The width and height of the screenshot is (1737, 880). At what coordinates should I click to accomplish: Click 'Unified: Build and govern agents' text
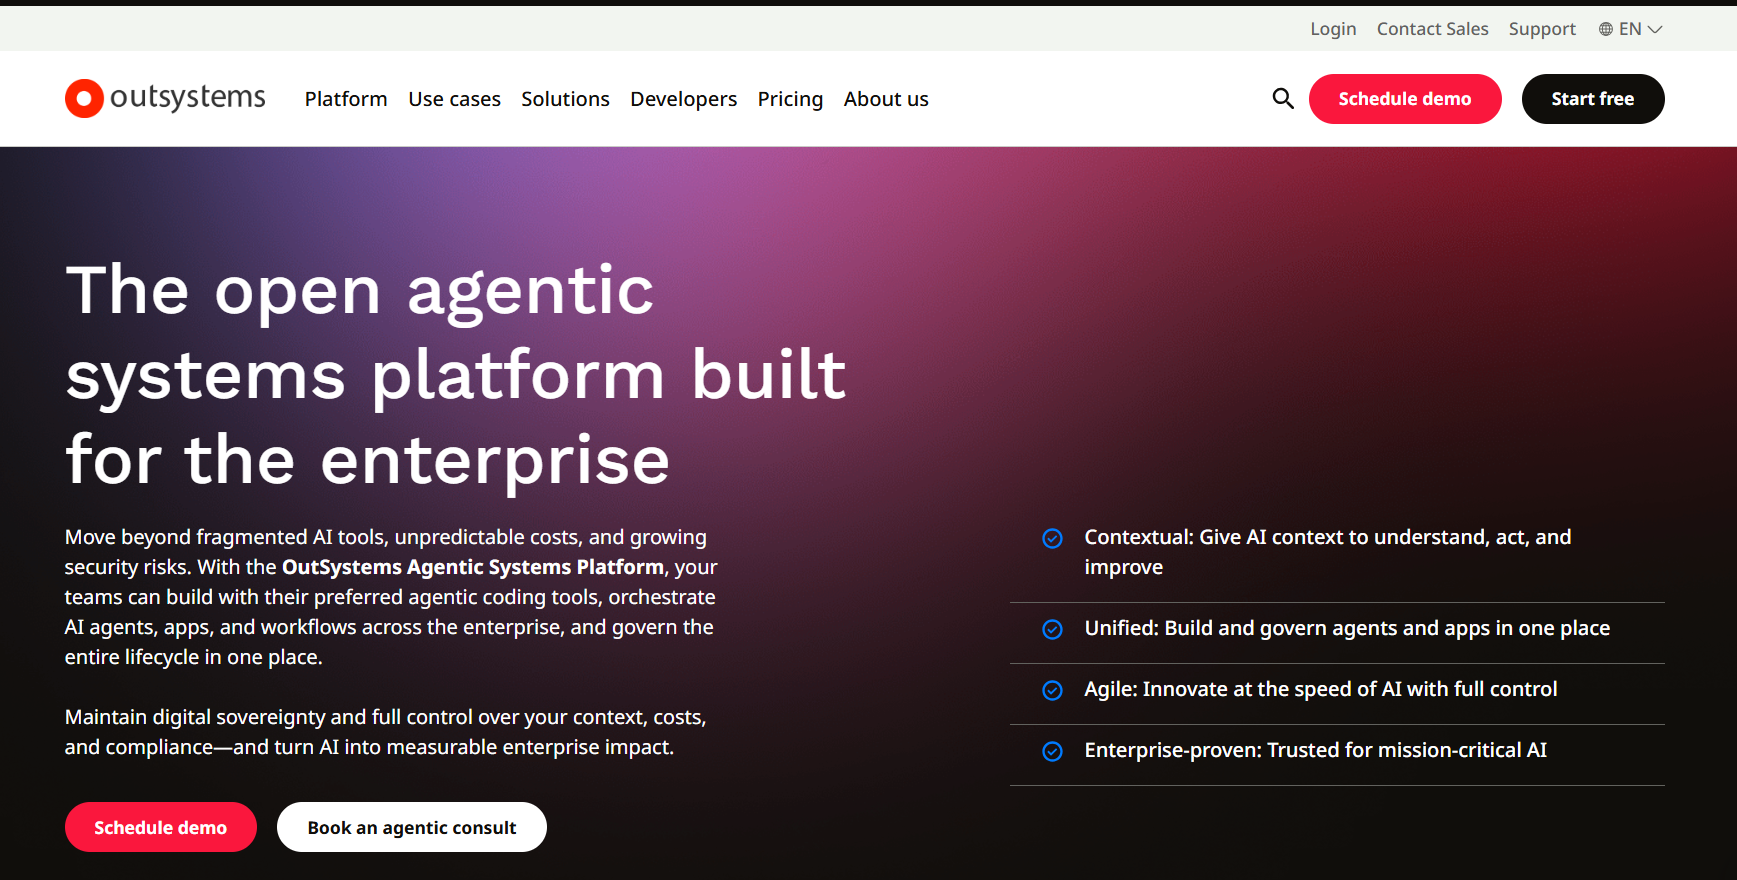1347,628
